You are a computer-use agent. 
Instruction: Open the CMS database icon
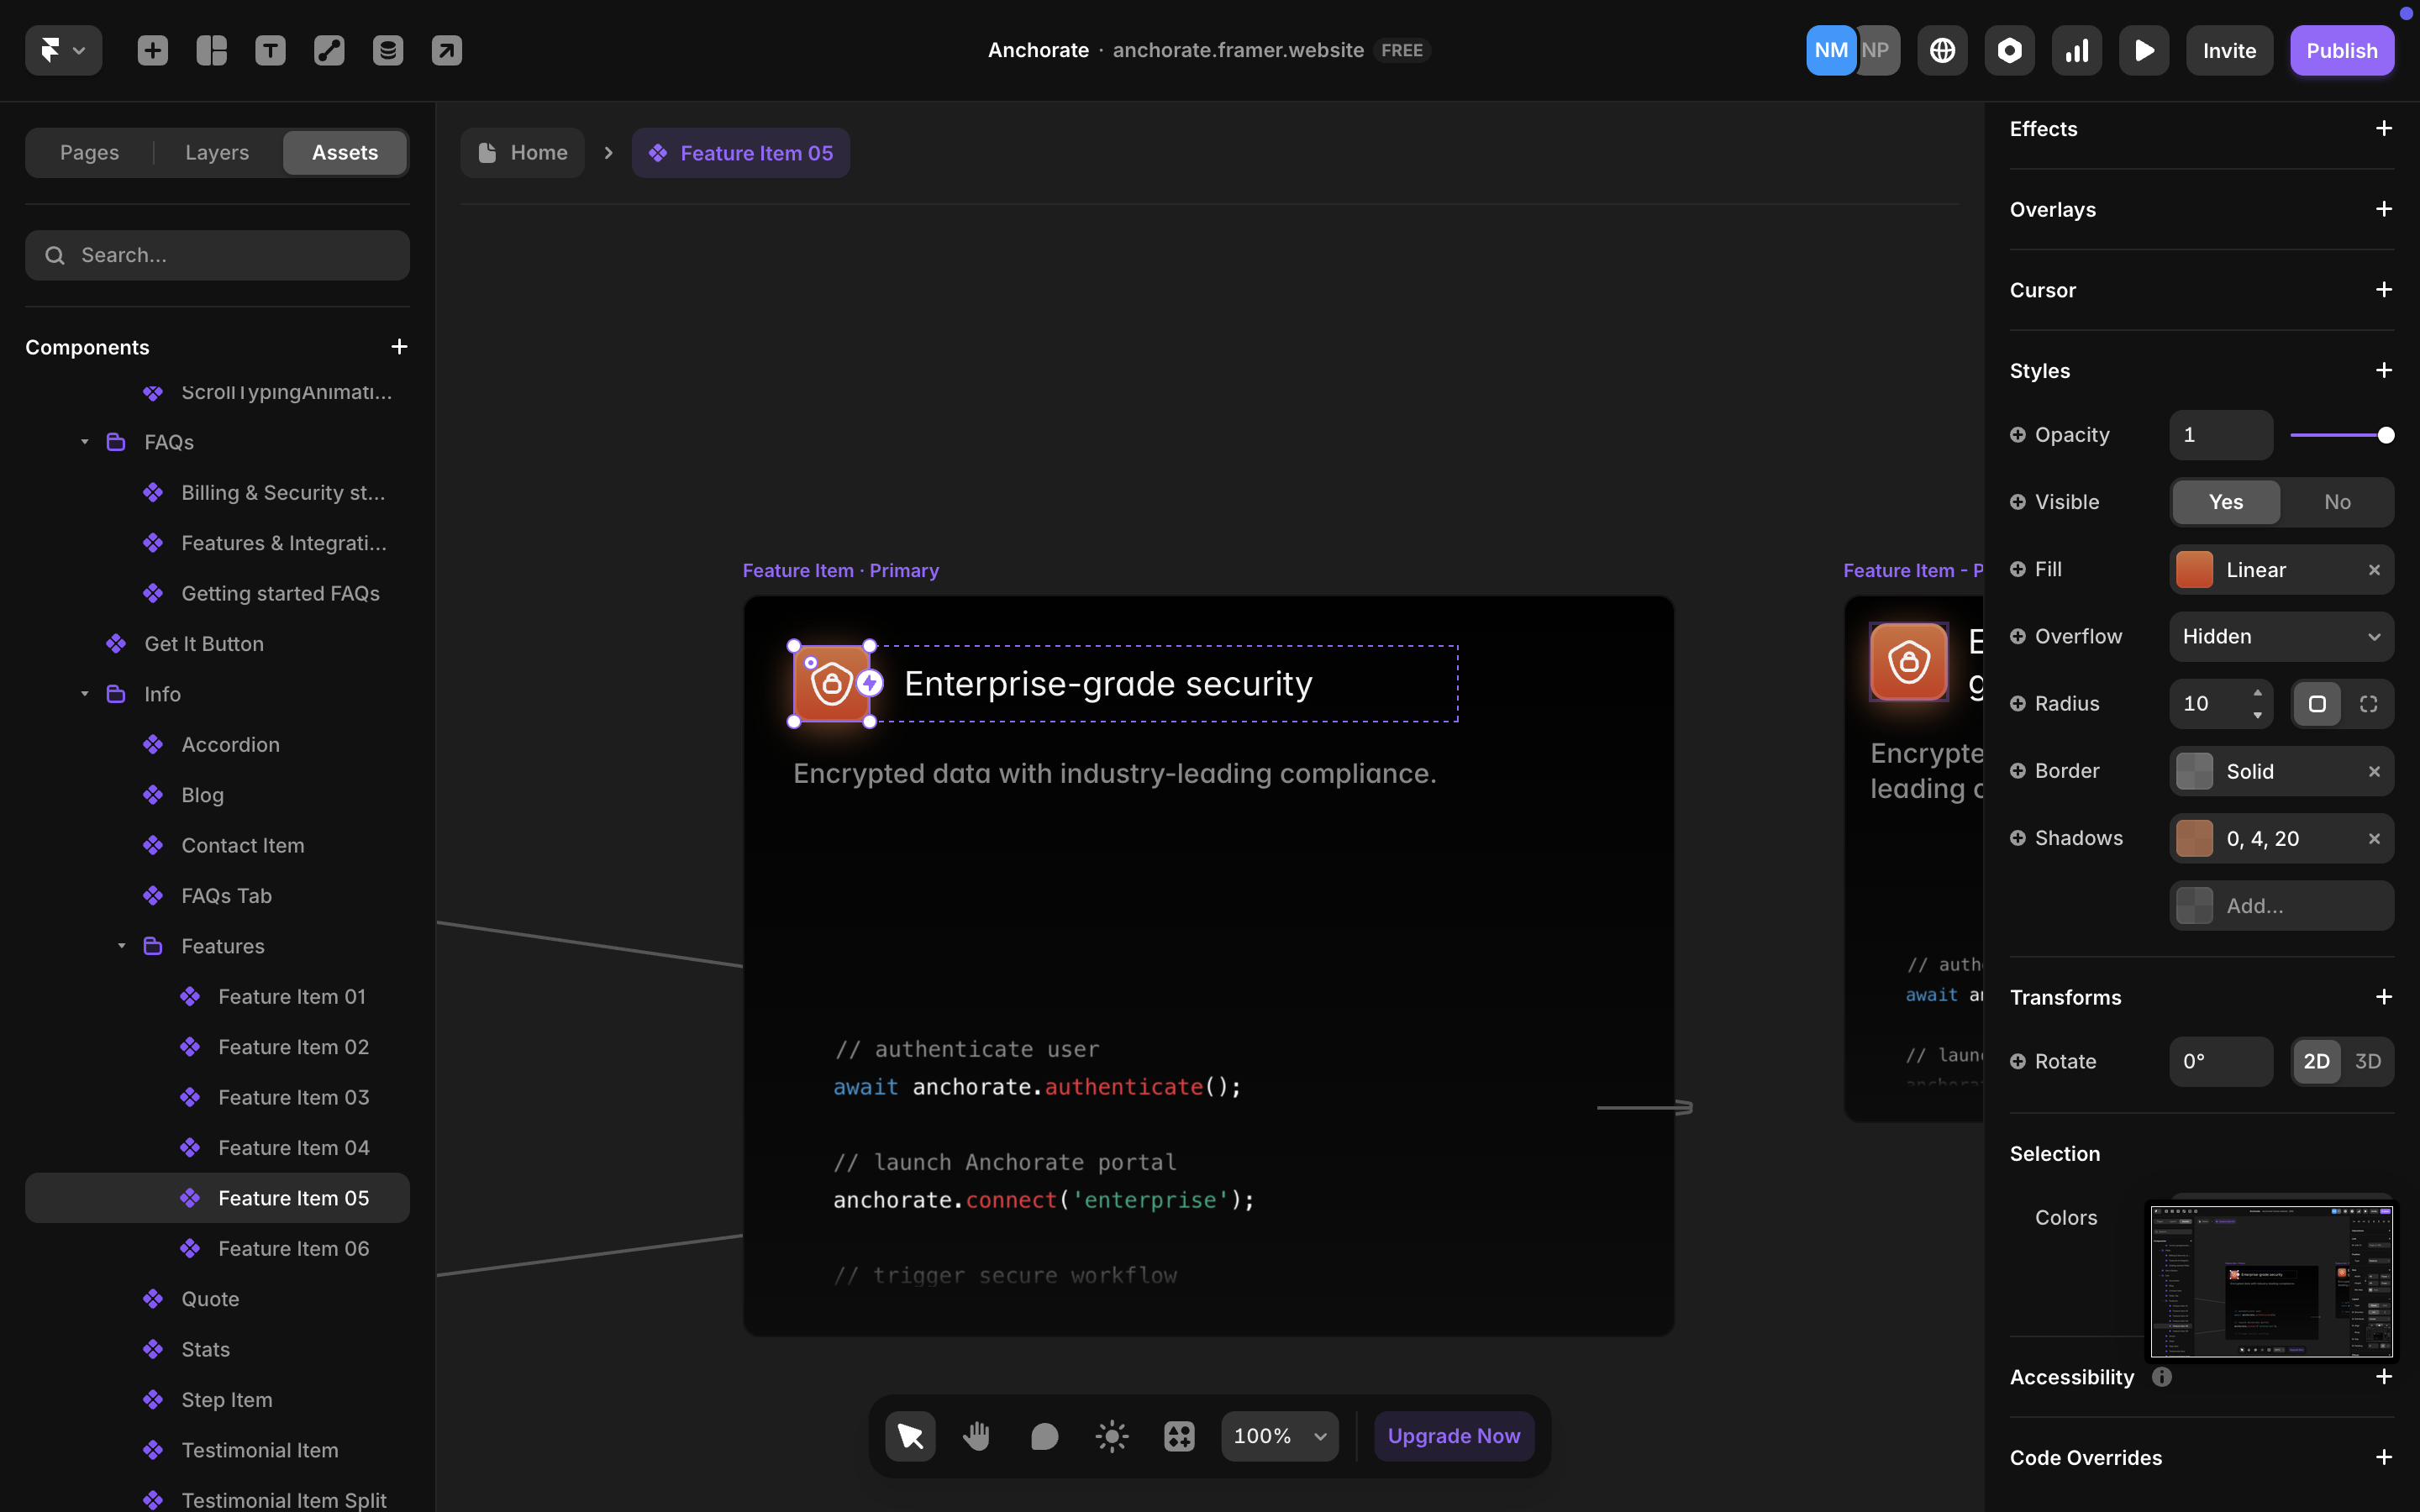[388, 50]
